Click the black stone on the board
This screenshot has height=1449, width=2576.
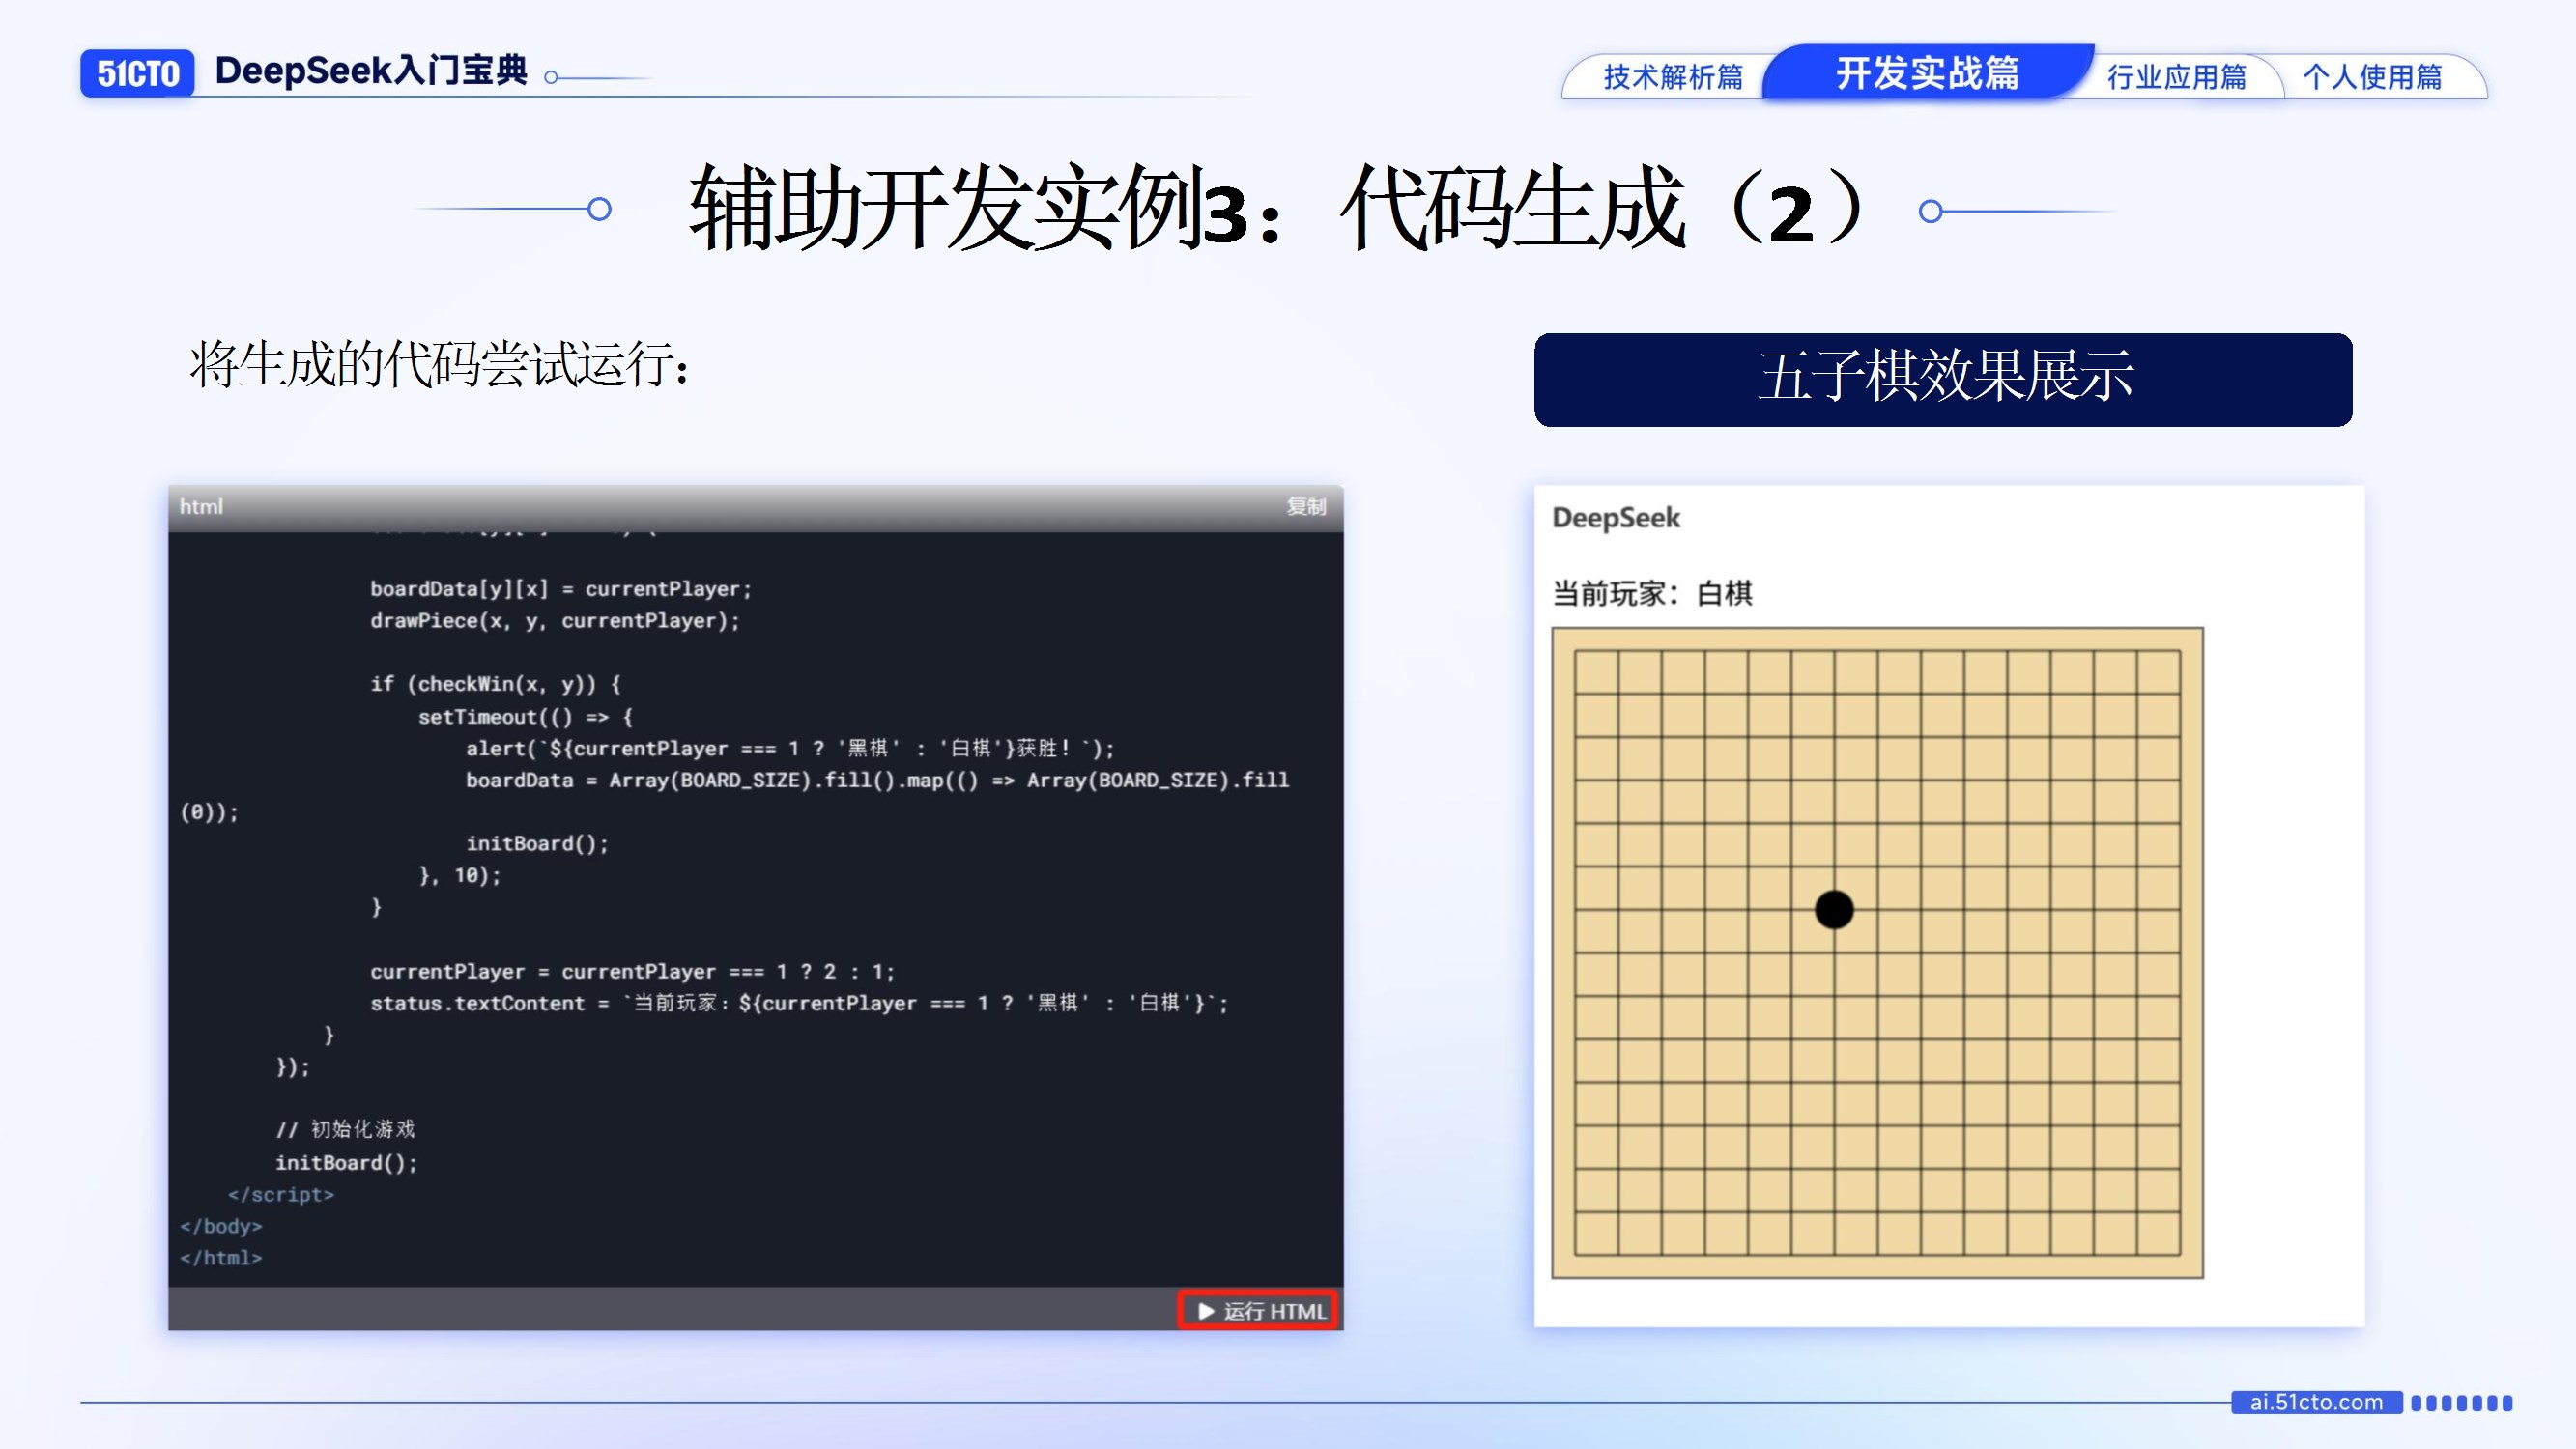pos(1834,909)
